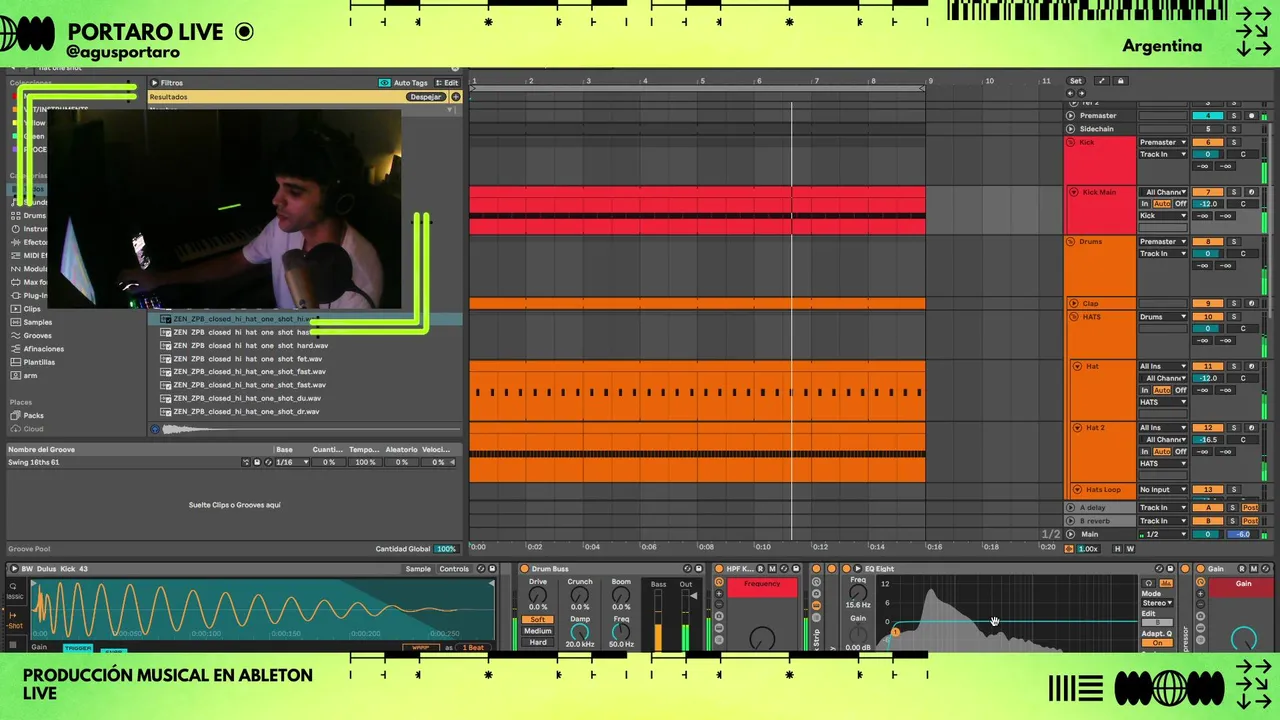Open Packs under Places
The image size is (1280, 720).
[x=34, y=415]
